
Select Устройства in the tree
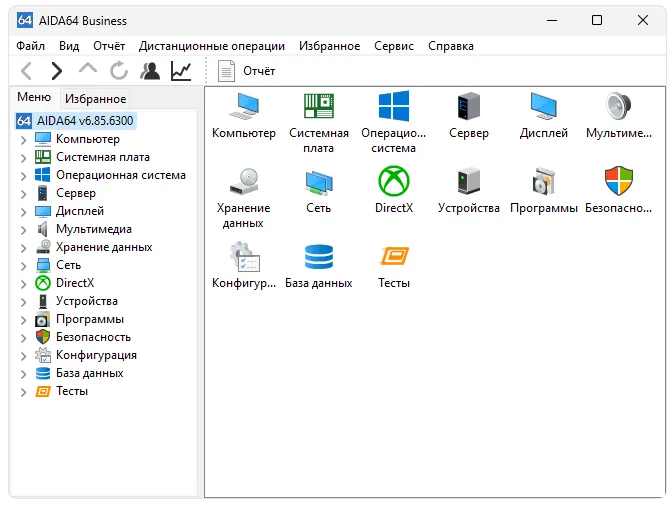click(87, 301)
